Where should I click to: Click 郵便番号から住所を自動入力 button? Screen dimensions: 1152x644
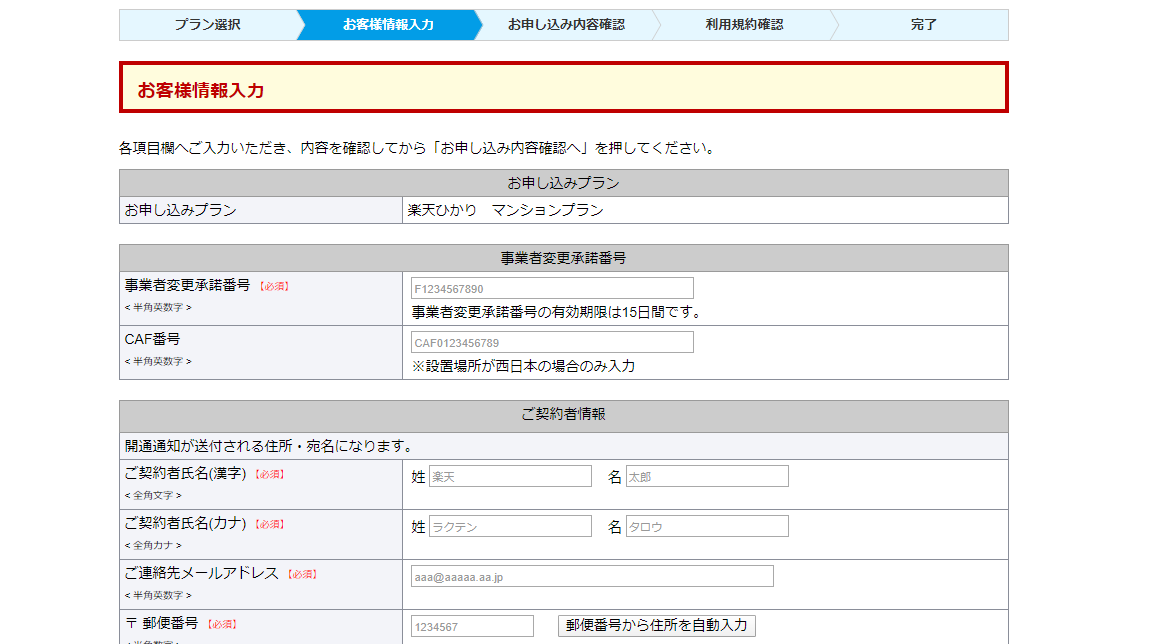pyautogui.click(x=657, y=626)
